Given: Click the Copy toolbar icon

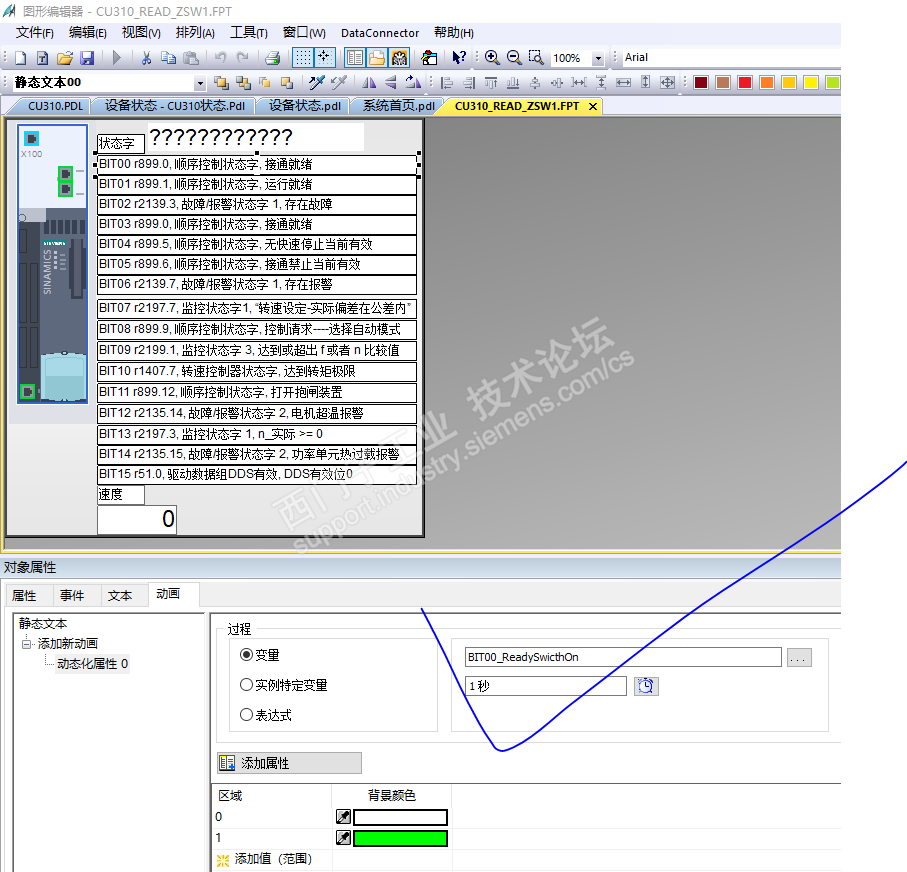Looking at the screenshot, I should pyautogui.click(x=168, y=57).
